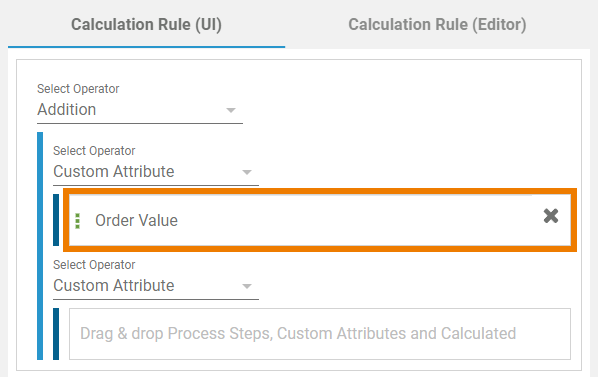Screen dimensions: 598x377
Task: Open the Addition operator dropdown arrow
Action: click(x=231, y=111)
